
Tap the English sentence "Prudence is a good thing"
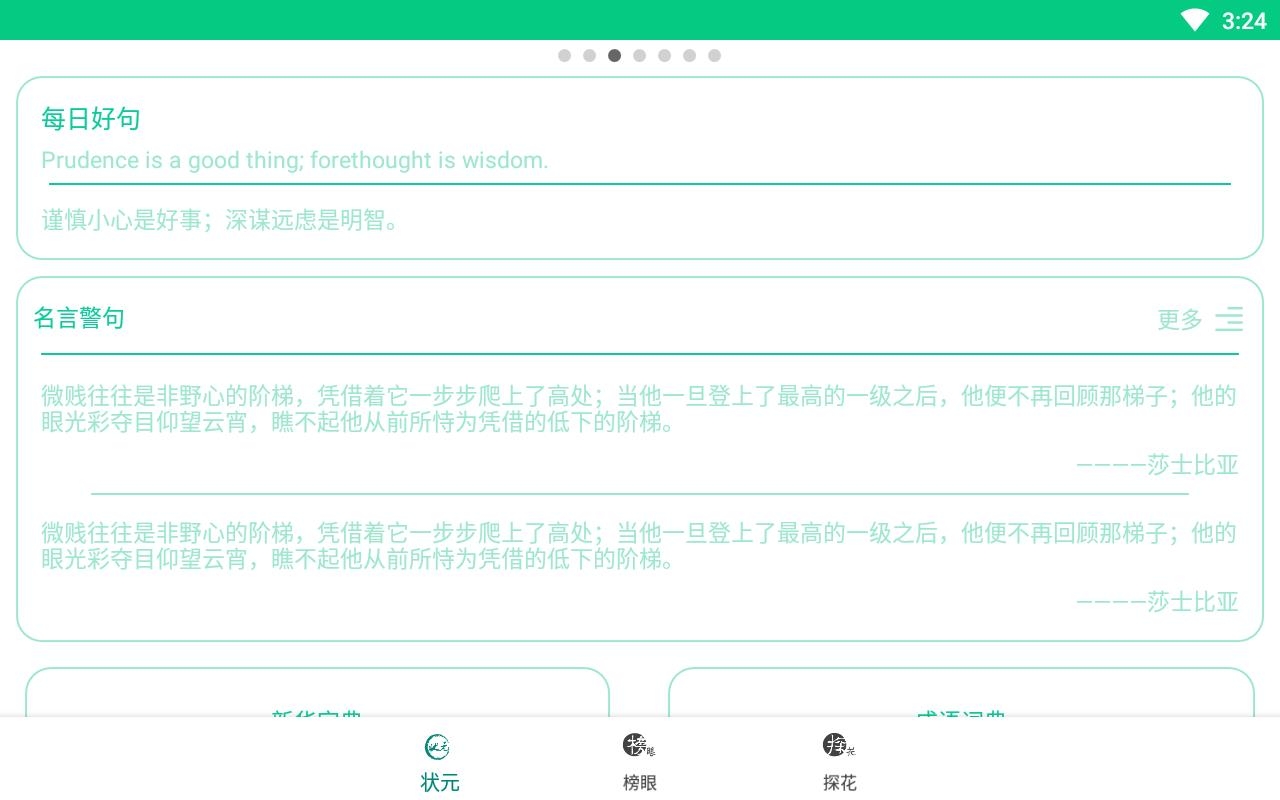[295, 160]
